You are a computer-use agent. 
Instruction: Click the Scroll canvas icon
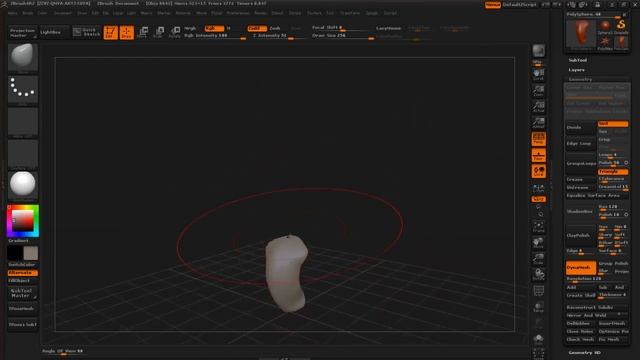pyautogui.click(x=538, y=74)
